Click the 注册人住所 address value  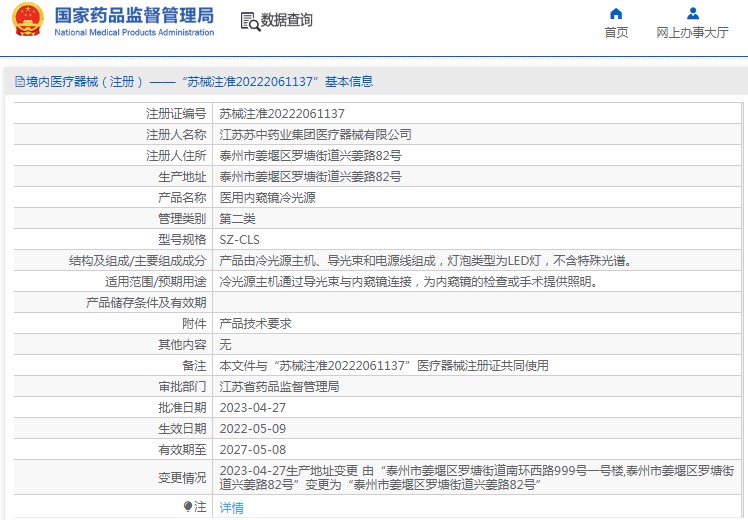311,156
